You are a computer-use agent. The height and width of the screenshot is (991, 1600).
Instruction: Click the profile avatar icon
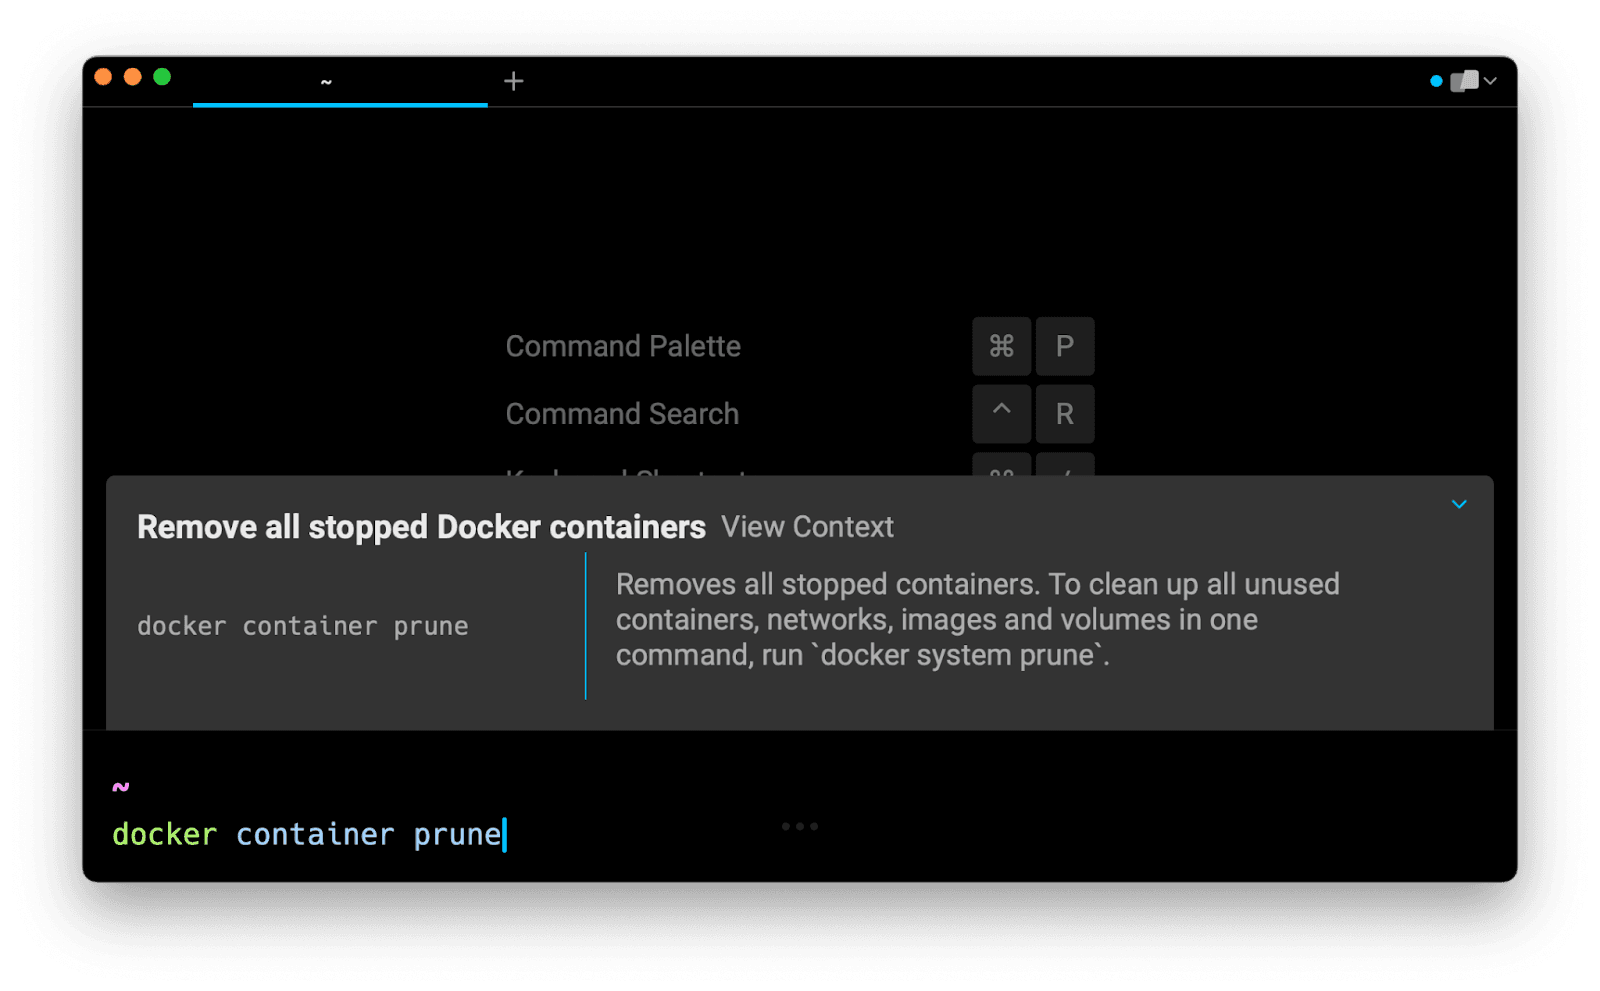click(1464, 81)
